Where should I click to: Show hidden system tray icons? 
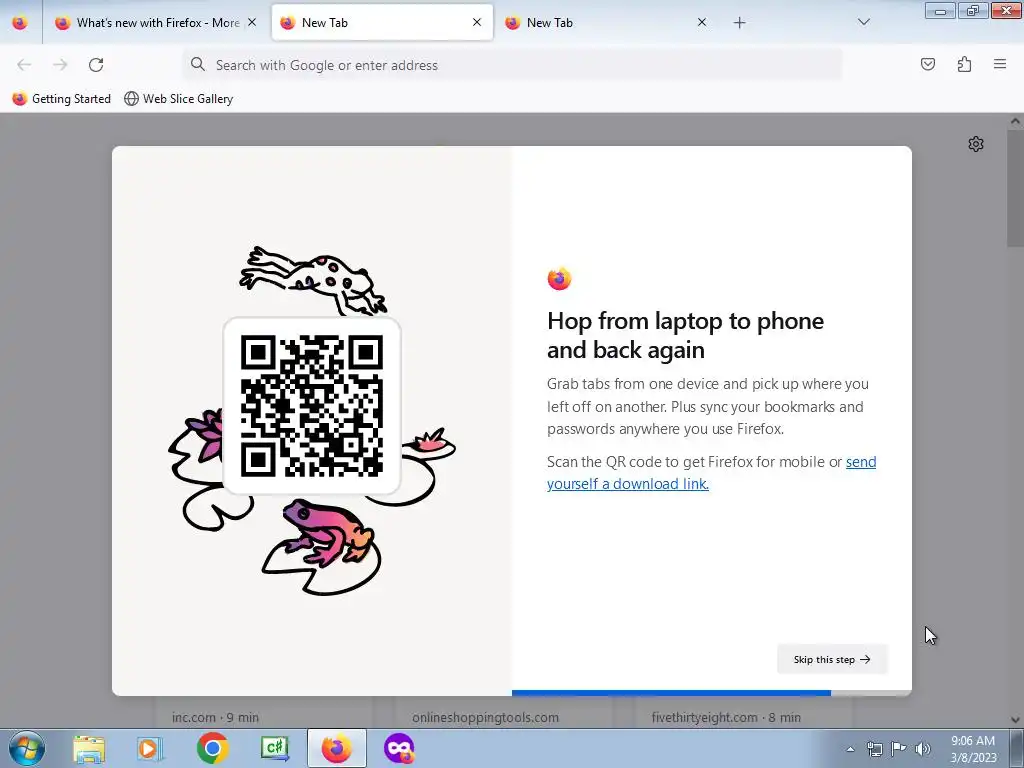click(x=850, y=749)
